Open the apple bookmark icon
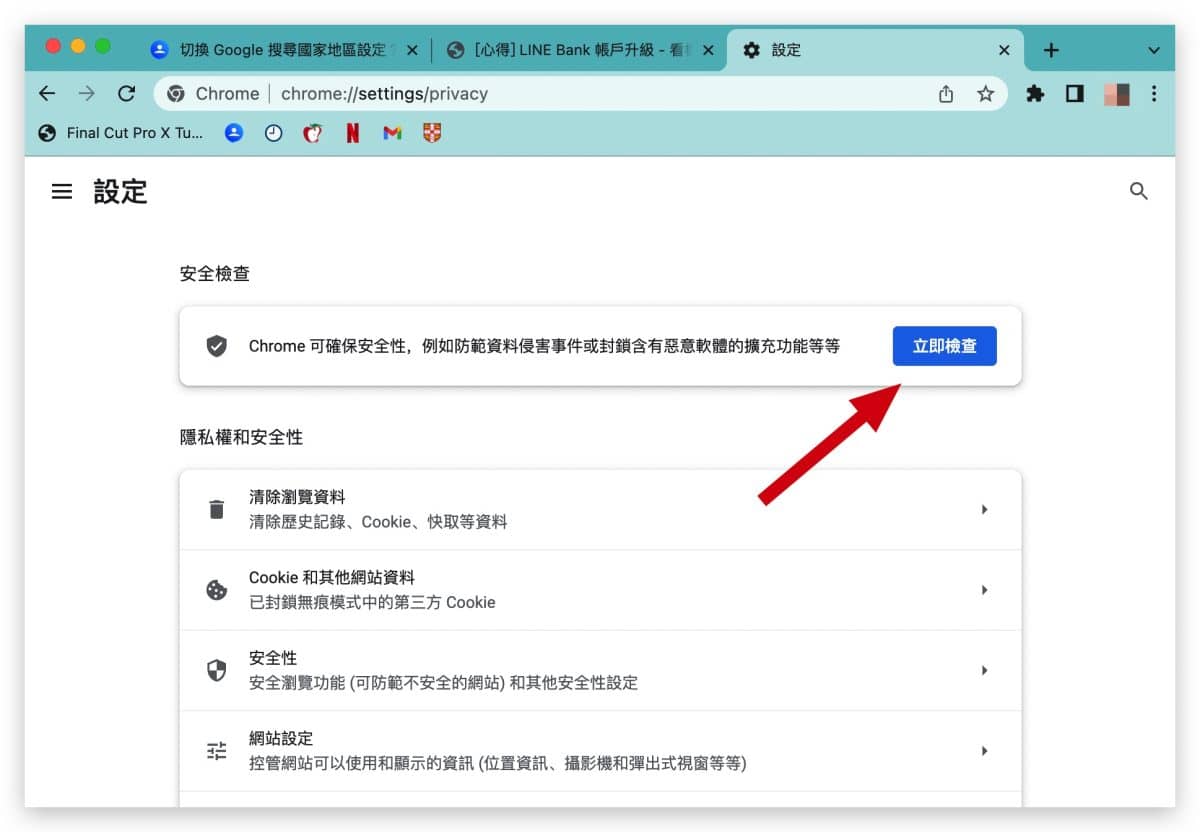This screenshot has width=1200, height=832. coord(313,132)
